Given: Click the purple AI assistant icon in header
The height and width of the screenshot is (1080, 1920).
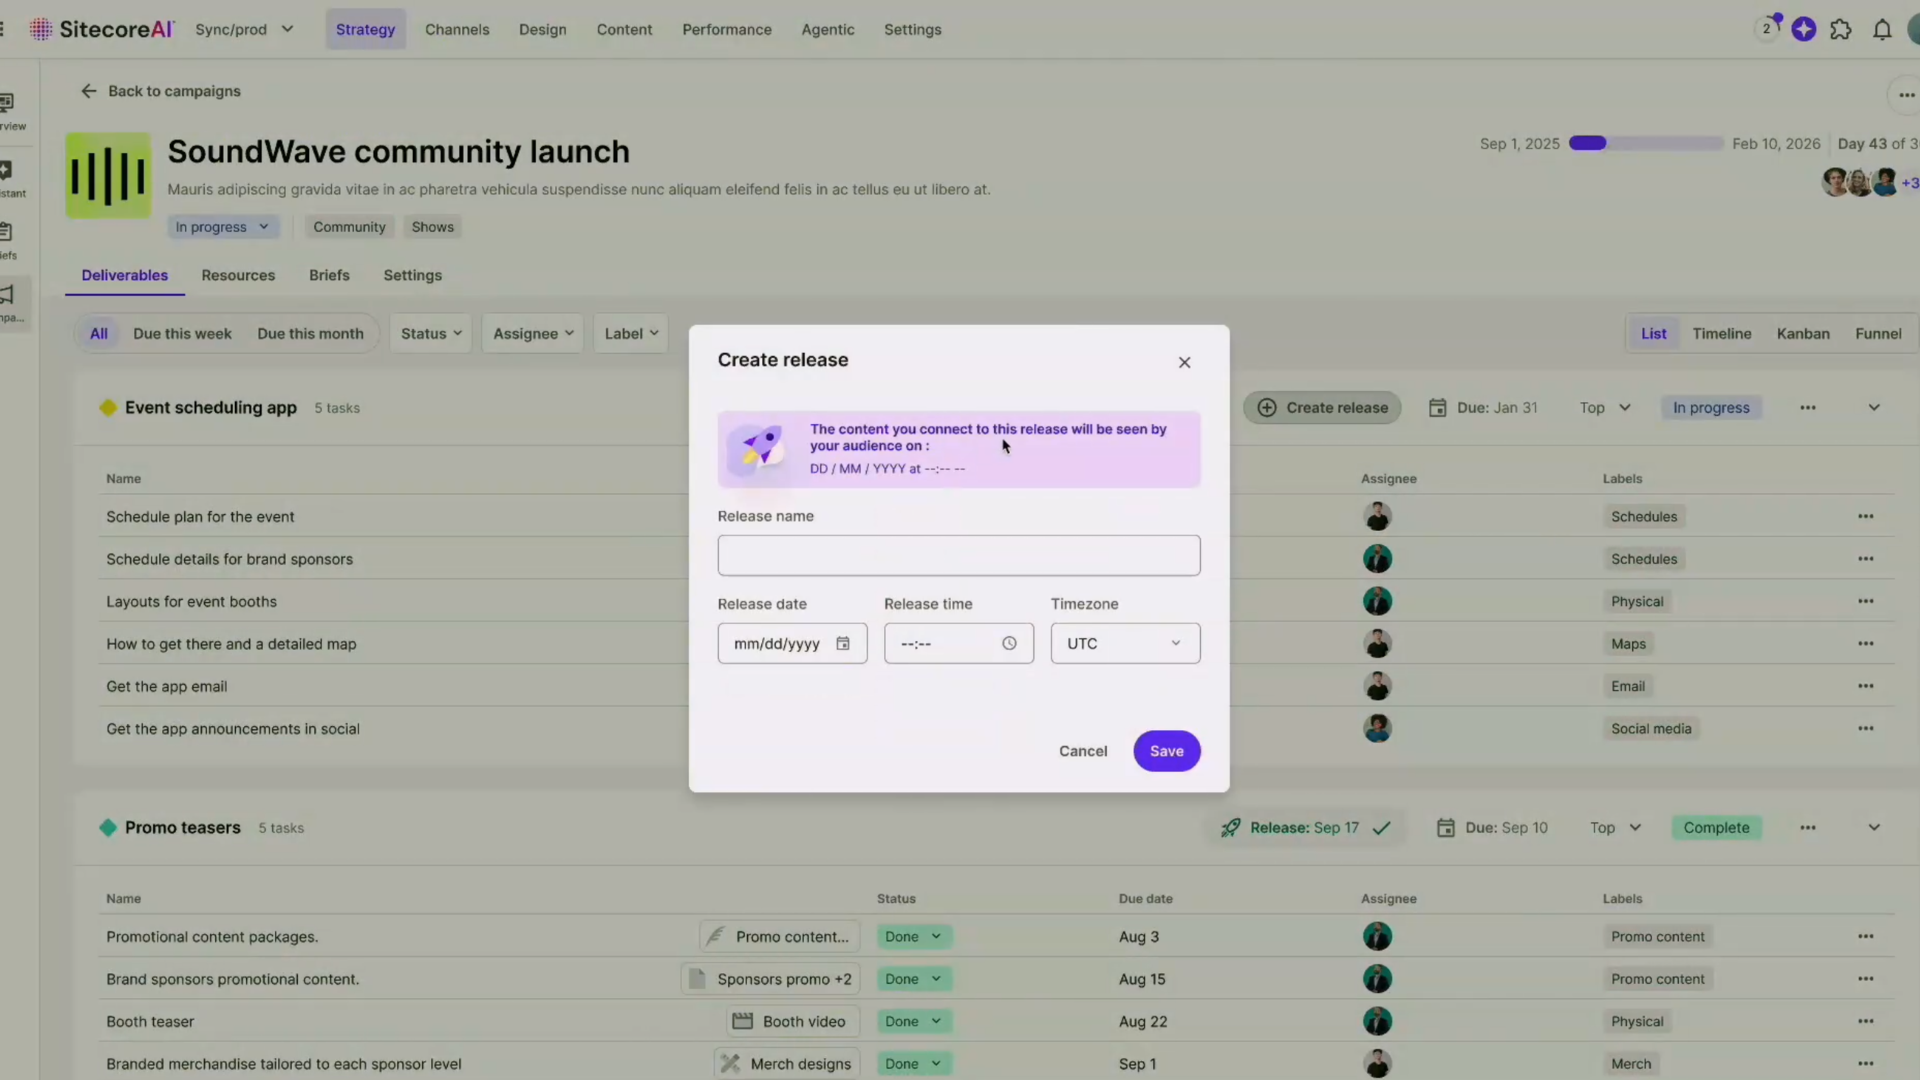Looking at the screenshot, I should tap(1804, 30).
